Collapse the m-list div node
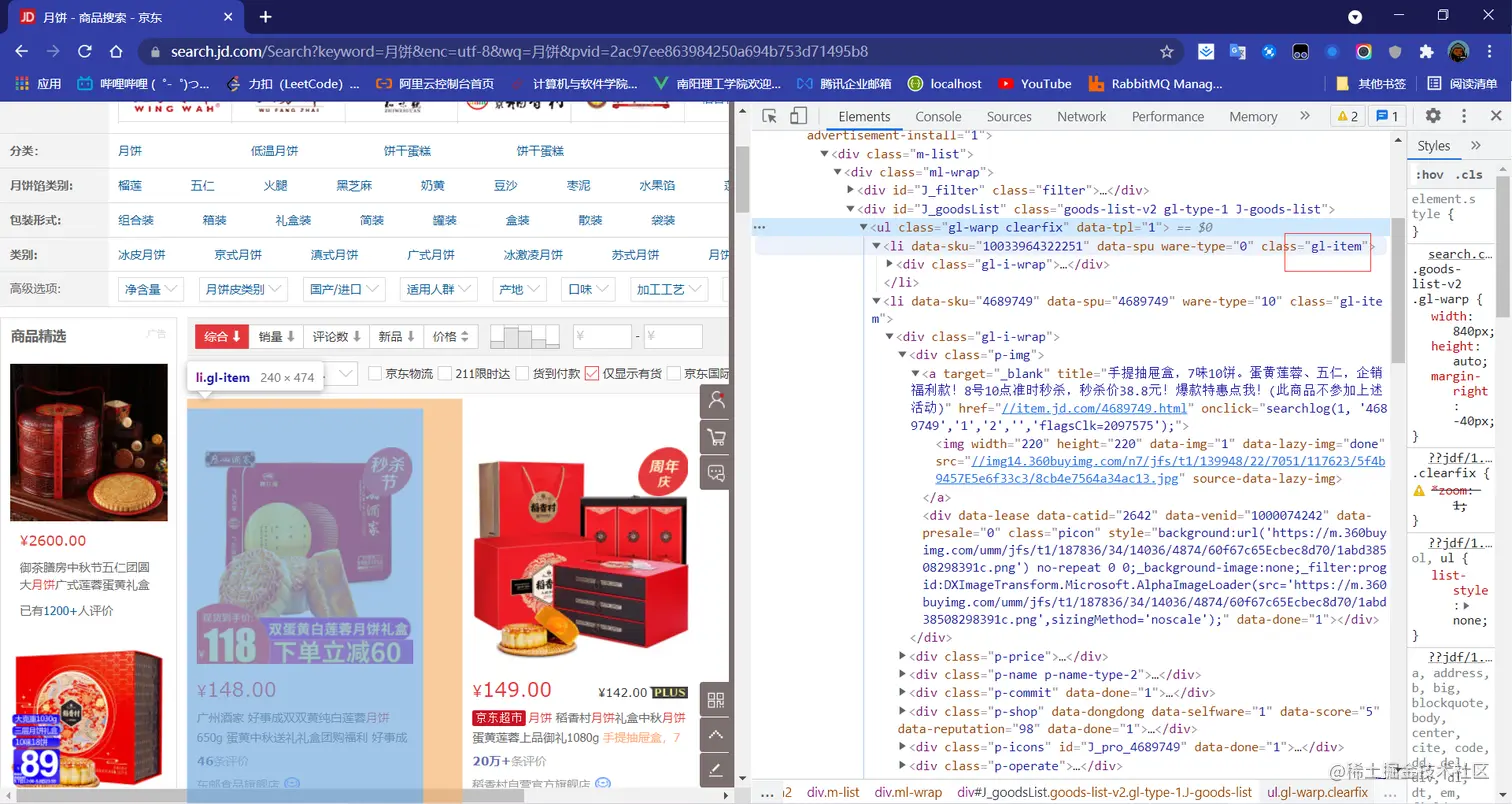This screenshot has width=1512, height=804. [x=825, y=154]
